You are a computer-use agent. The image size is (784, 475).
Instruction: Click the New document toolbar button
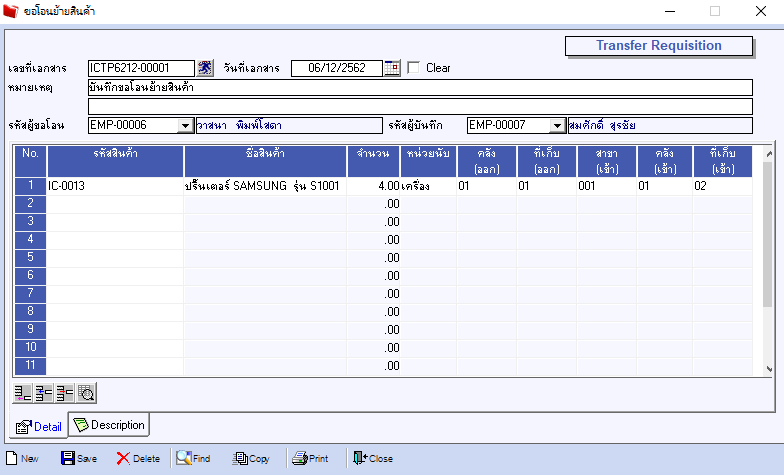pyautogui.click(x=22, y=458)
